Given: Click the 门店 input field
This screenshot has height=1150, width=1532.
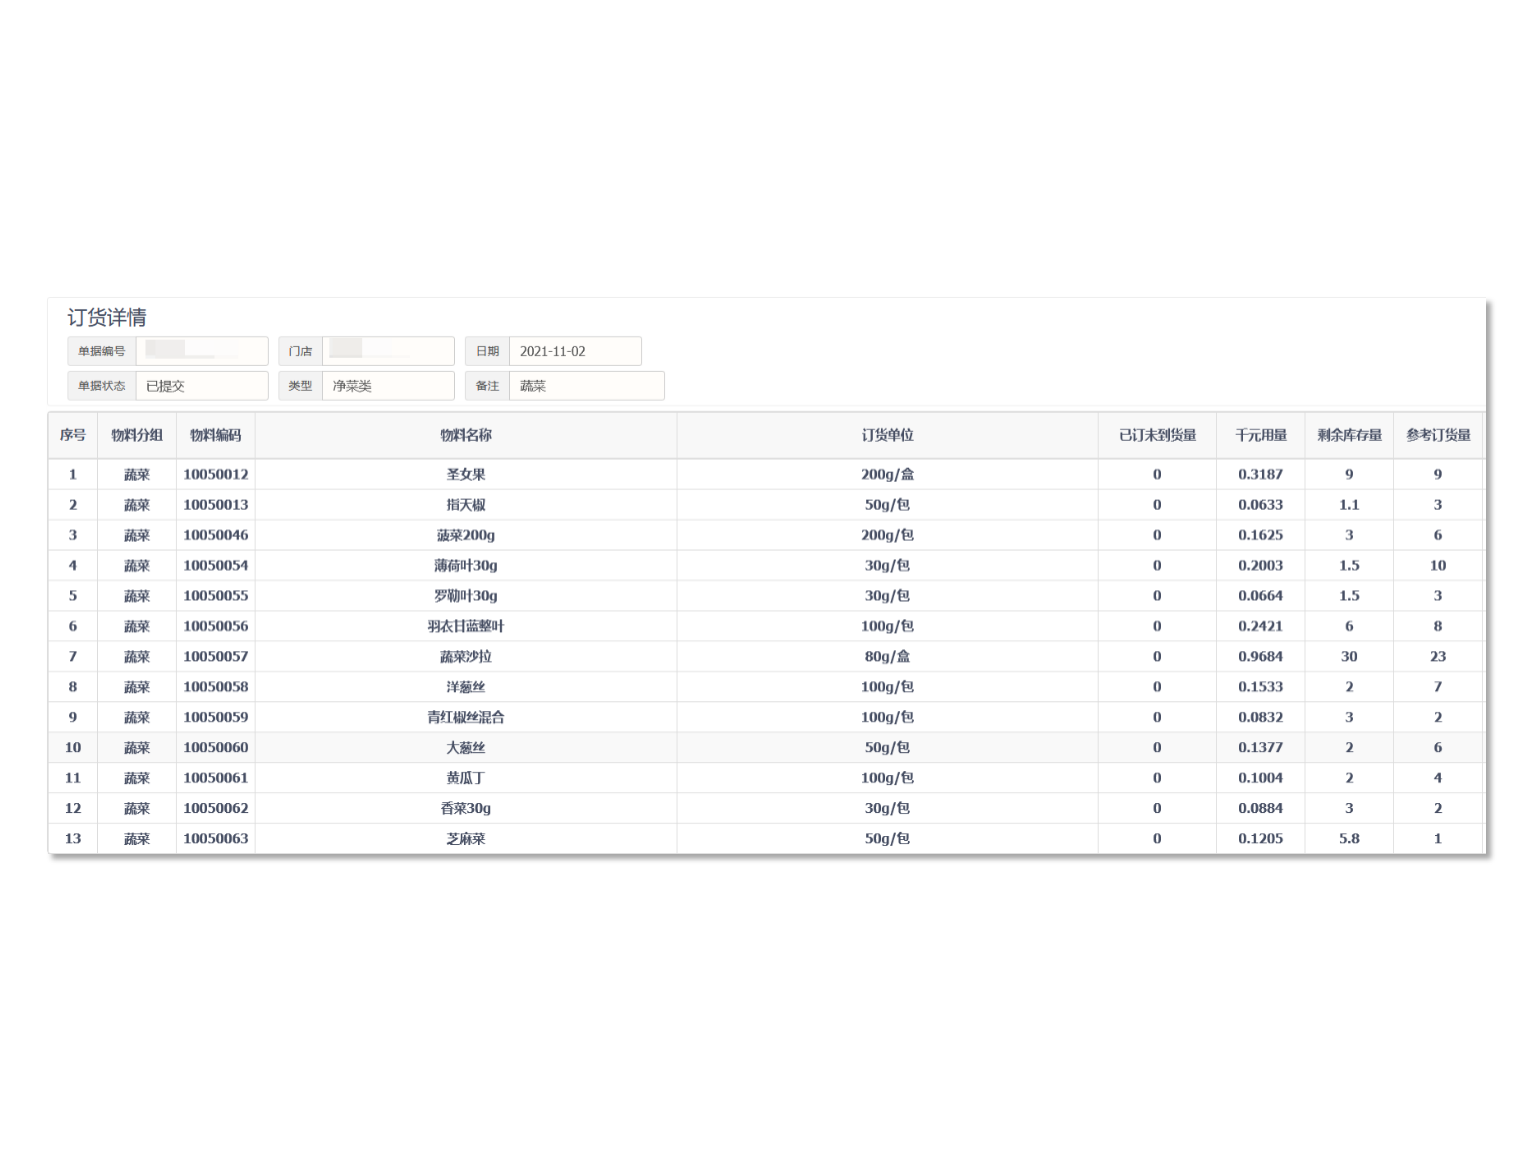Looking at the screenshot, I should (x=387, y=351).
